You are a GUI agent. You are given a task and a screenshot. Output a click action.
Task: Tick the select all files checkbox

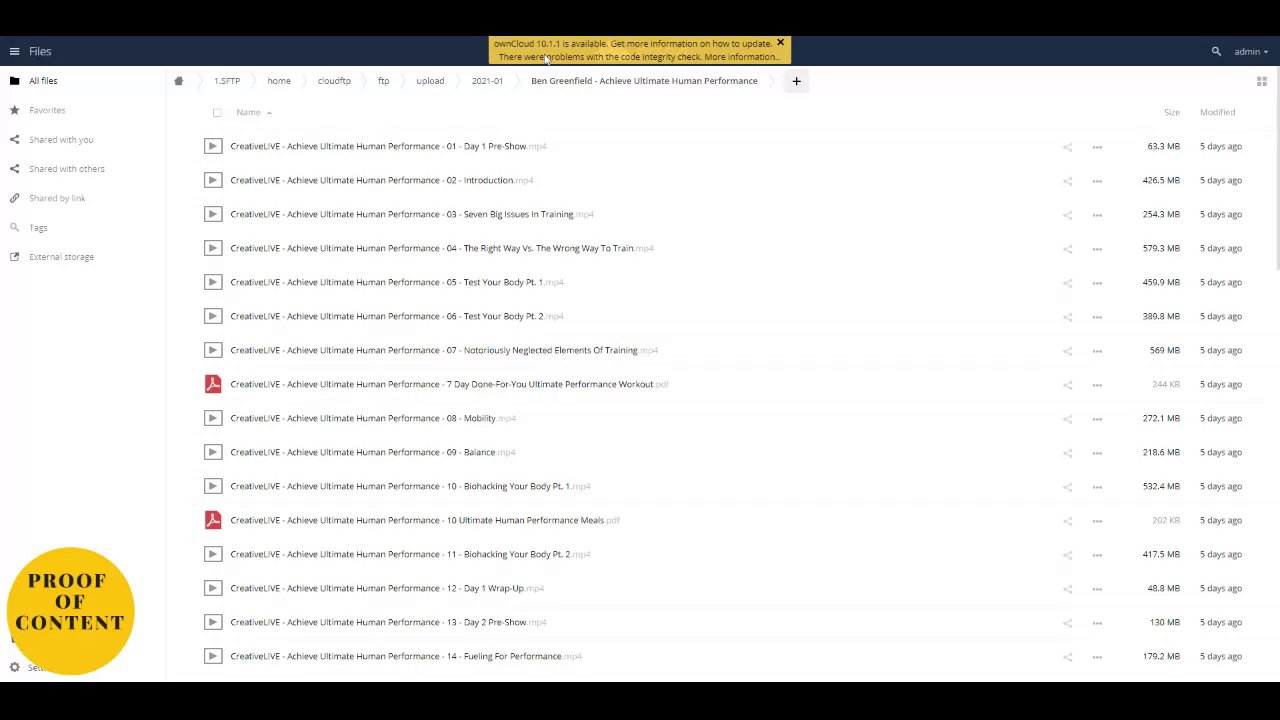pyautogui.click(x=217, y=112)
